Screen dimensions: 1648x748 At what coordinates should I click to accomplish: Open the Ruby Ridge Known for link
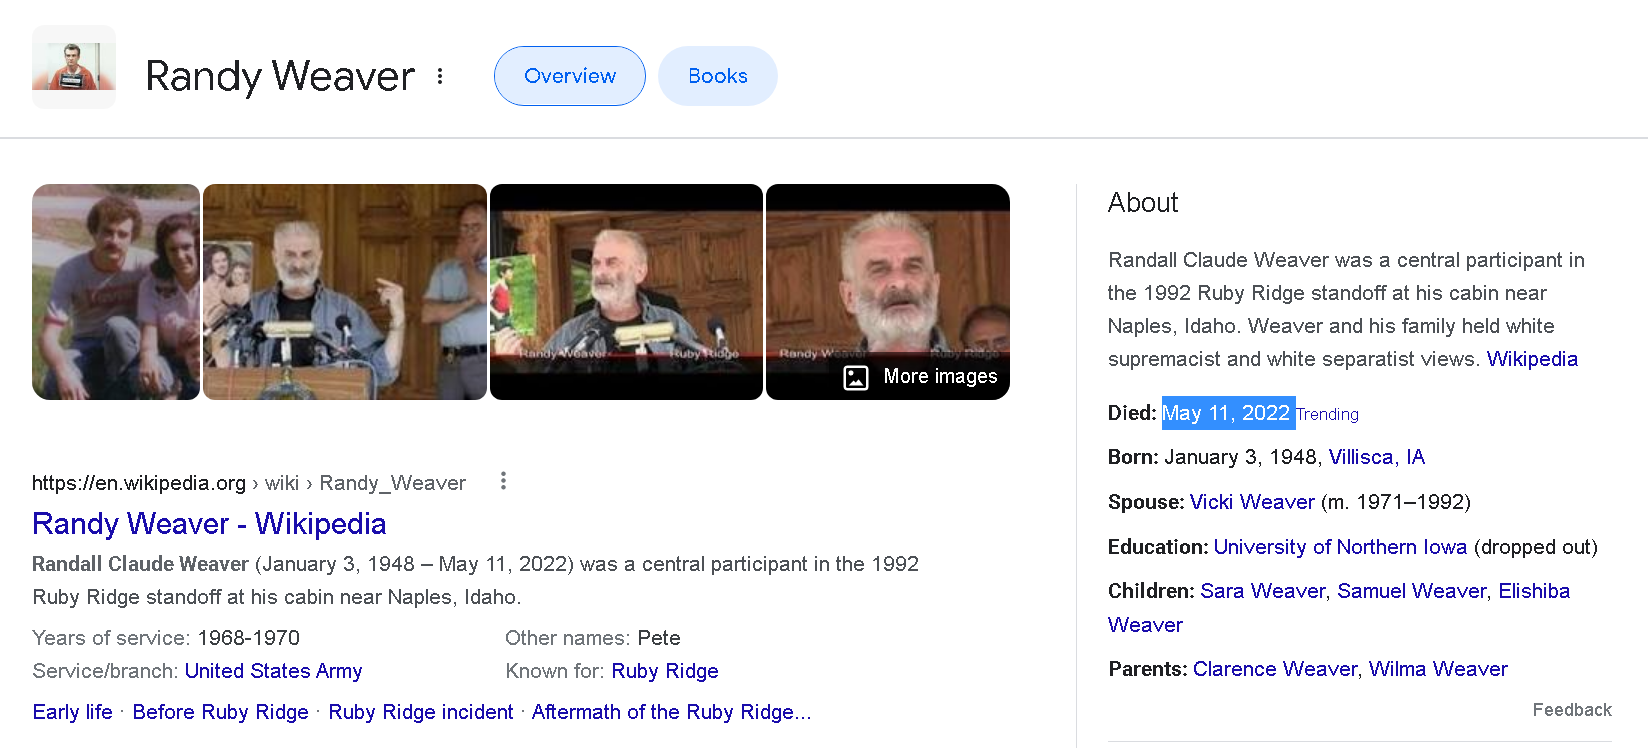[665, 671]
